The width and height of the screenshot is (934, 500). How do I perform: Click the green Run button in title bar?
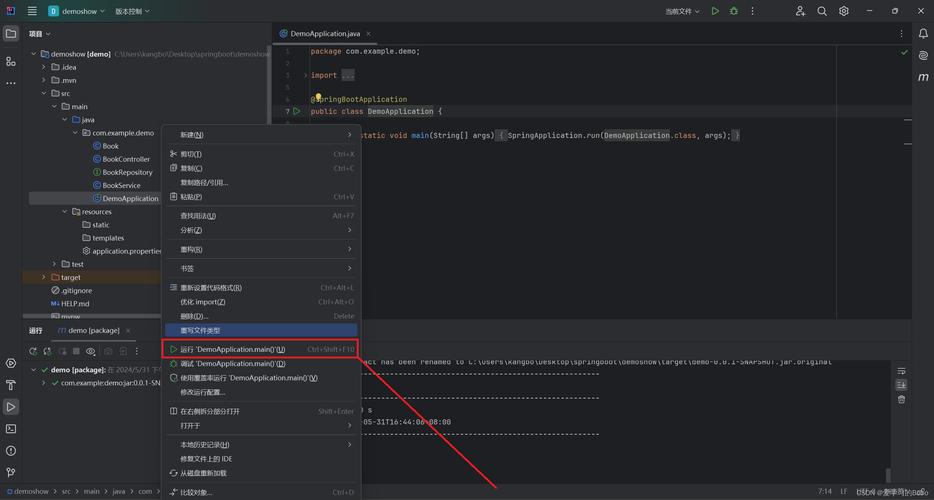(715, 11)
